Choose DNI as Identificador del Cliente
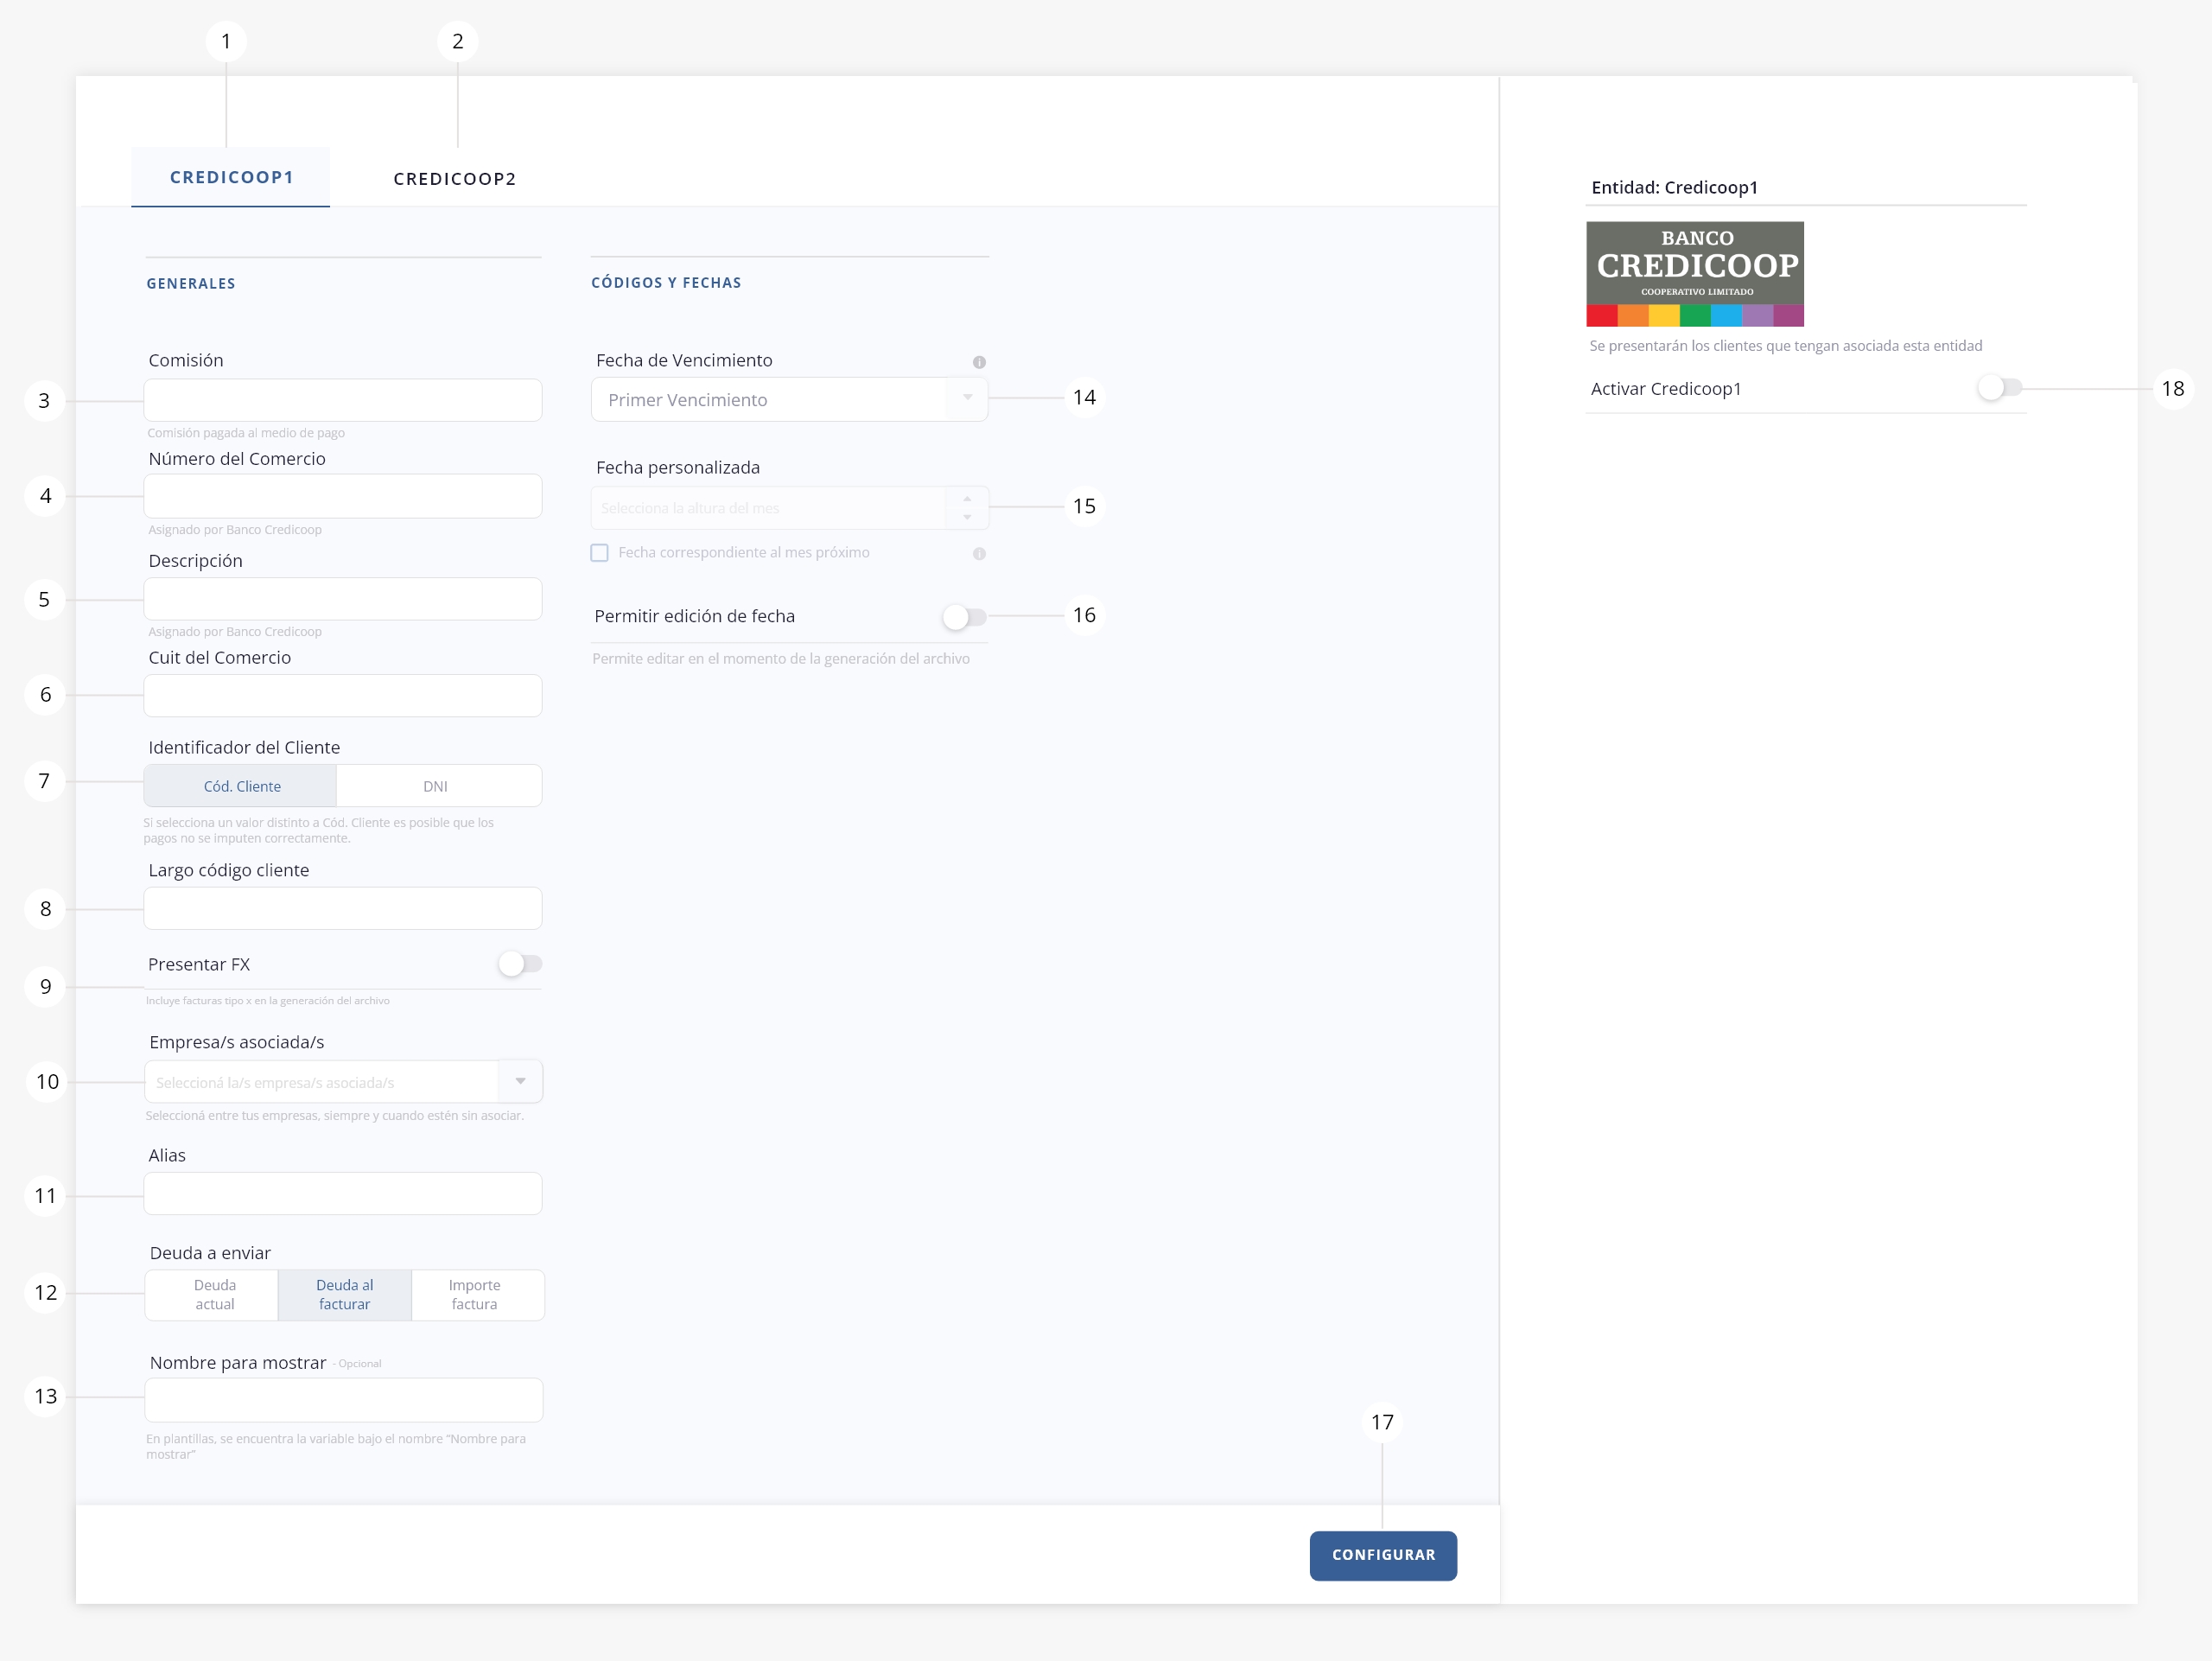2212x1661 pixels. 436,786
